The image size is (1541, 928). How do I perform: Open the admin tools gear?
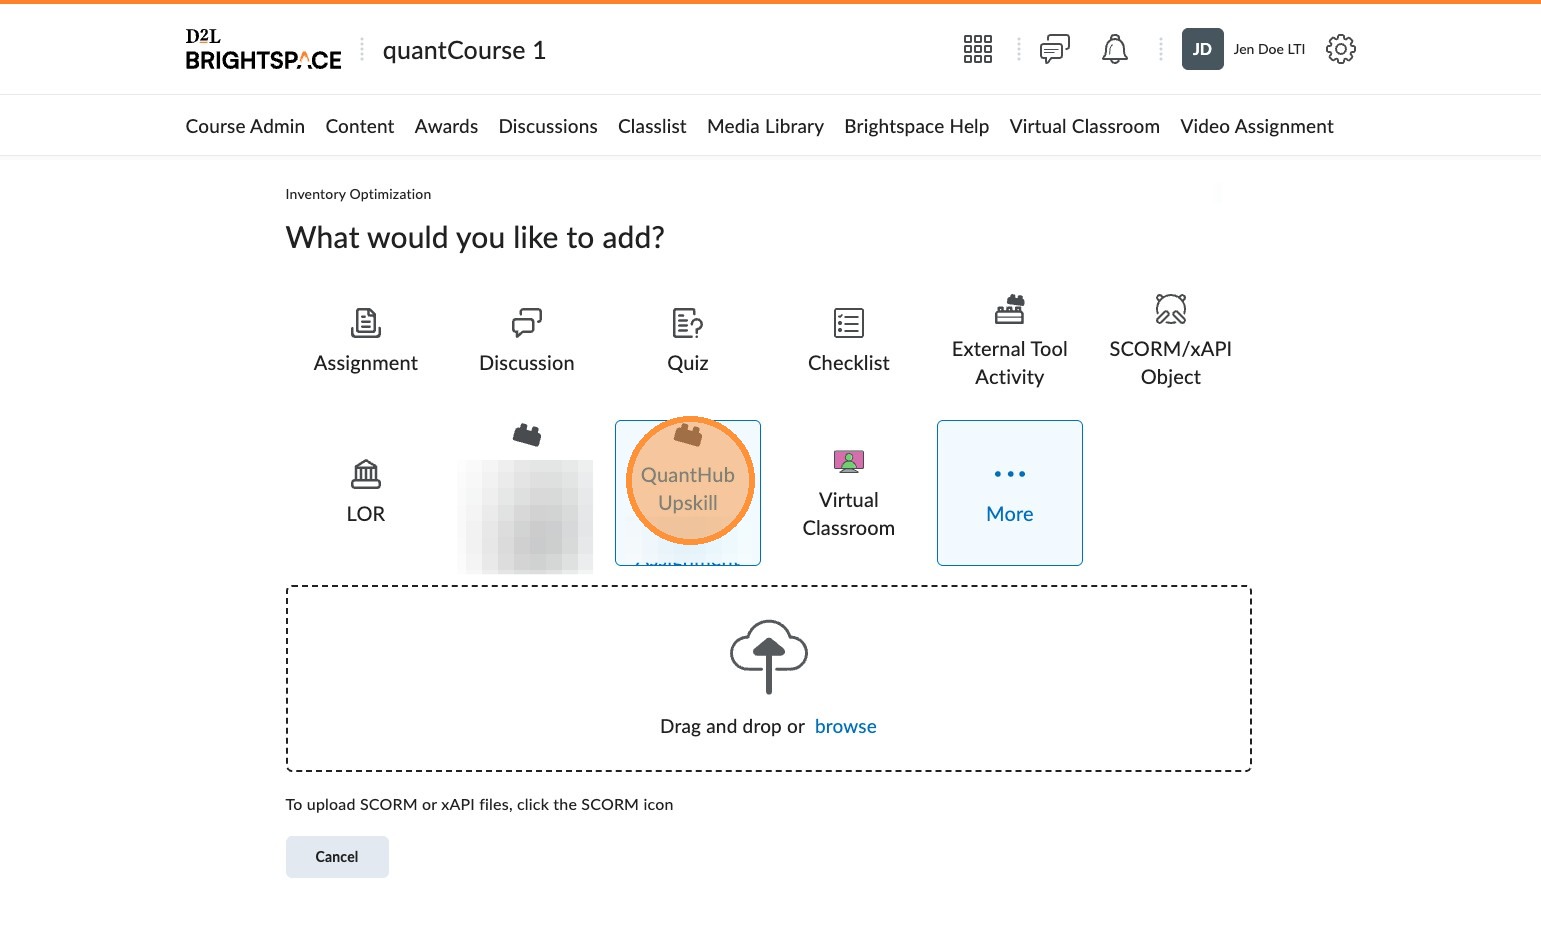(1340, 49)
